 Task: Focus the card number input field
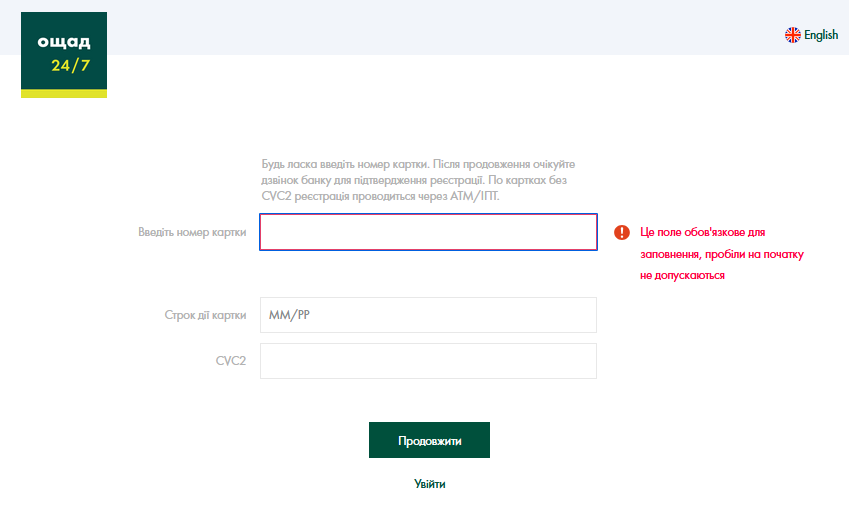[428, 232]
